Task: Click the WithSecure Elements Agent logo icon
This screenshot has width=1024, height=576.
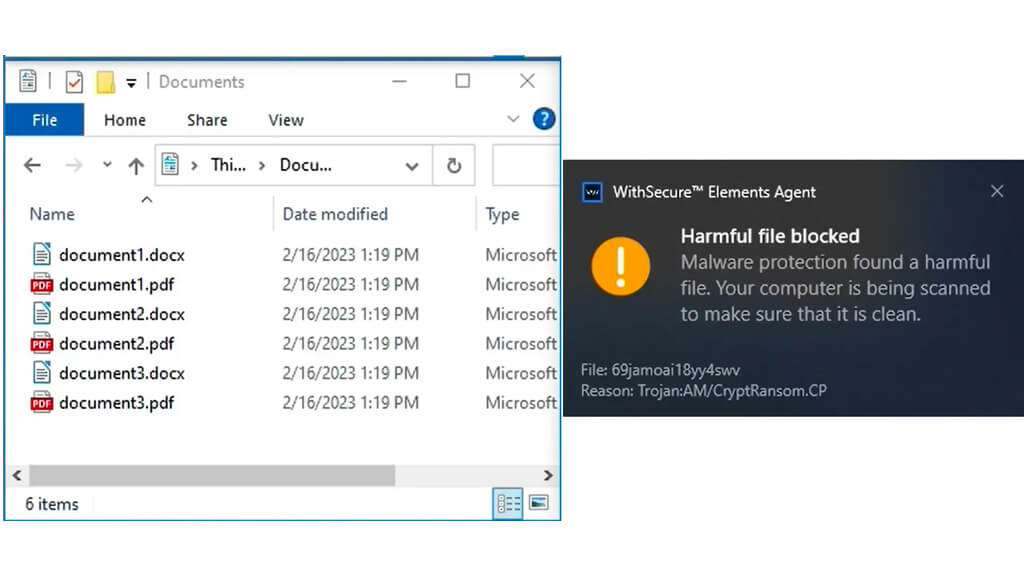Action: (592, 192)
